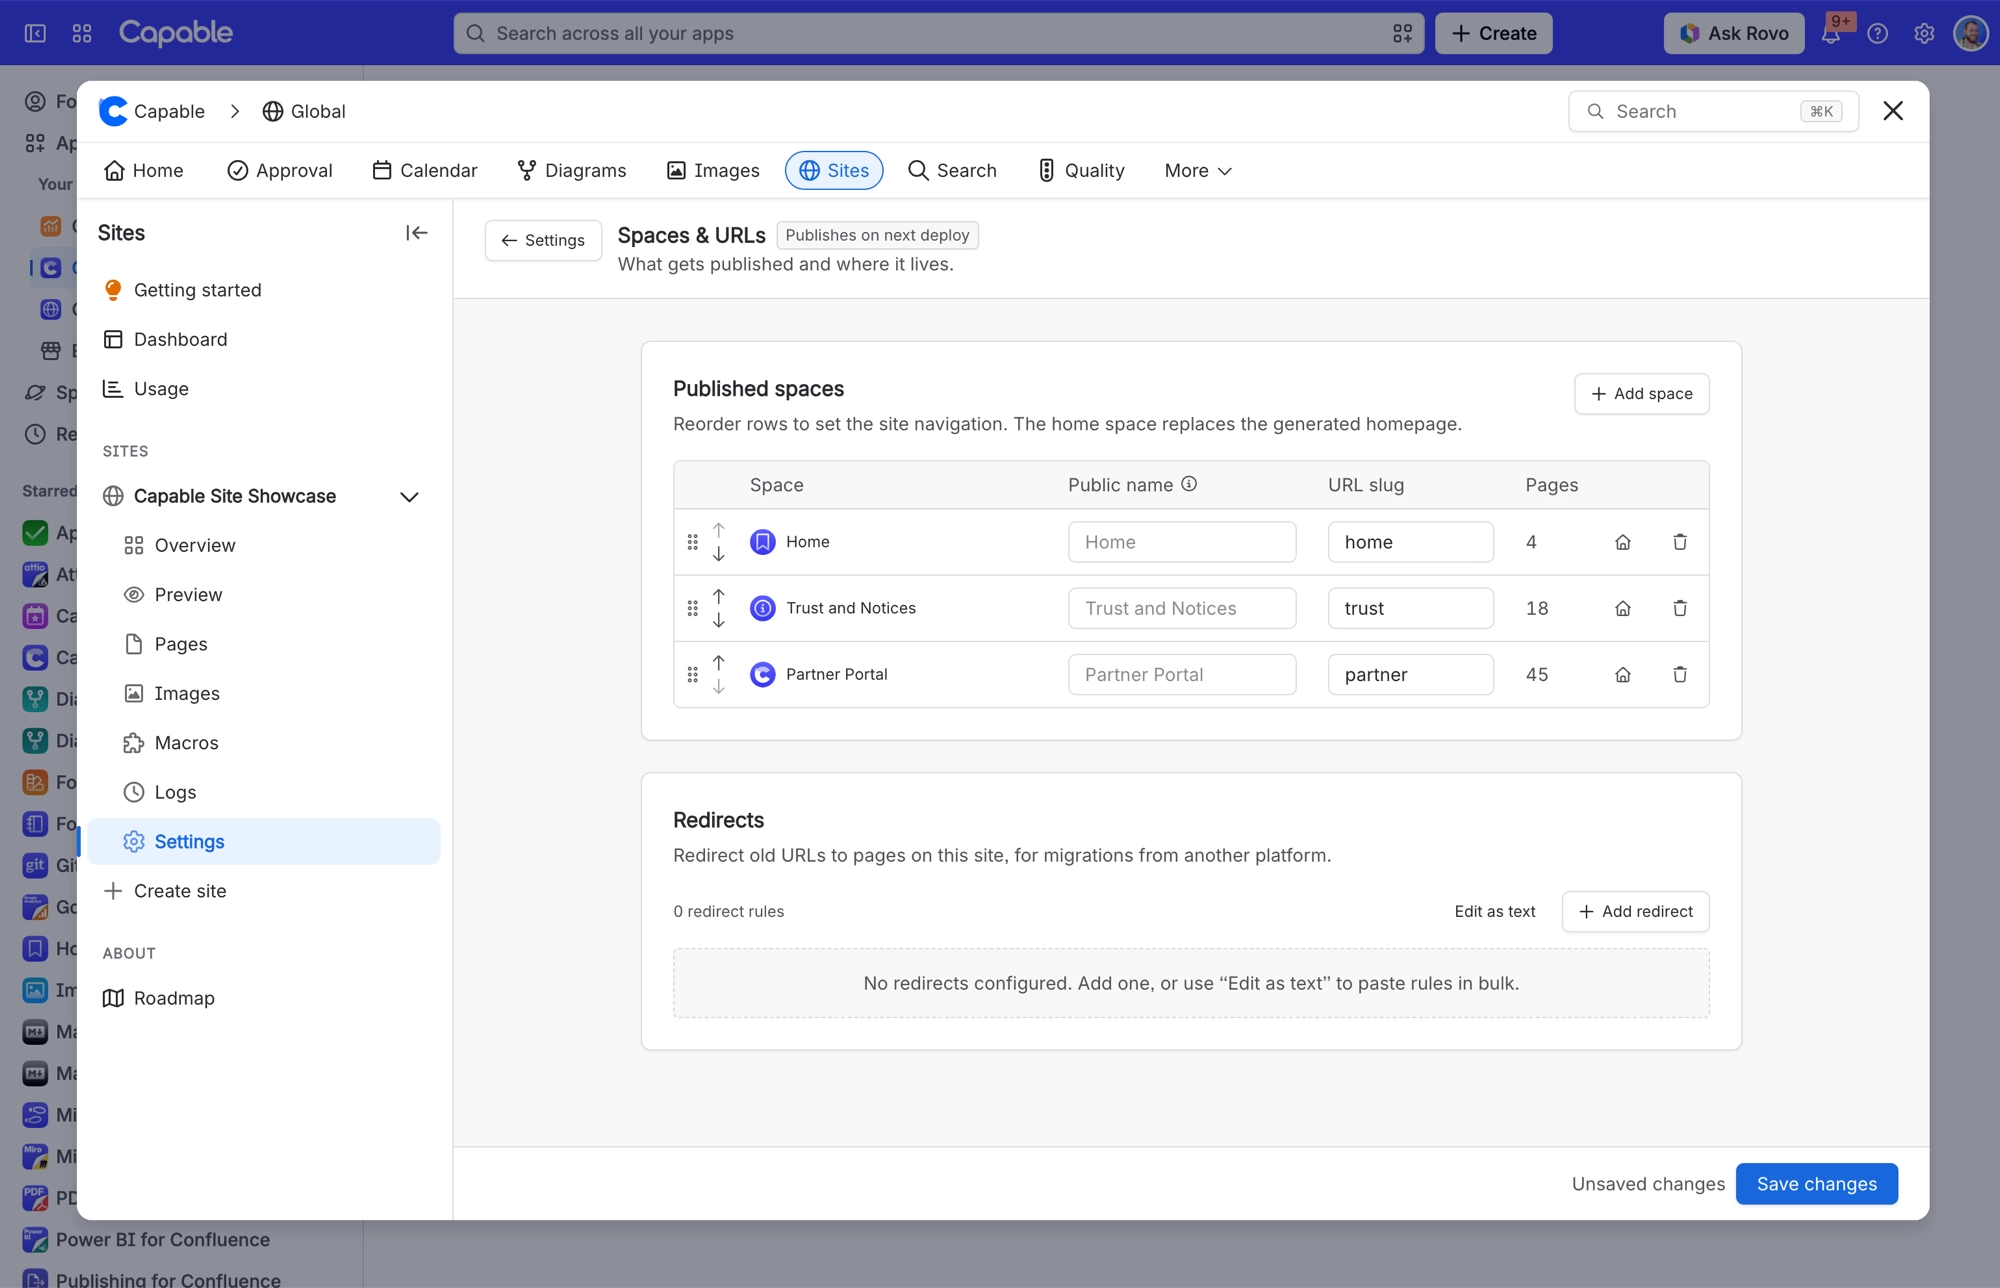Grab the Home row drag handle
2000x1288 pixels.
pyautogui.click(x=692, y=542)
